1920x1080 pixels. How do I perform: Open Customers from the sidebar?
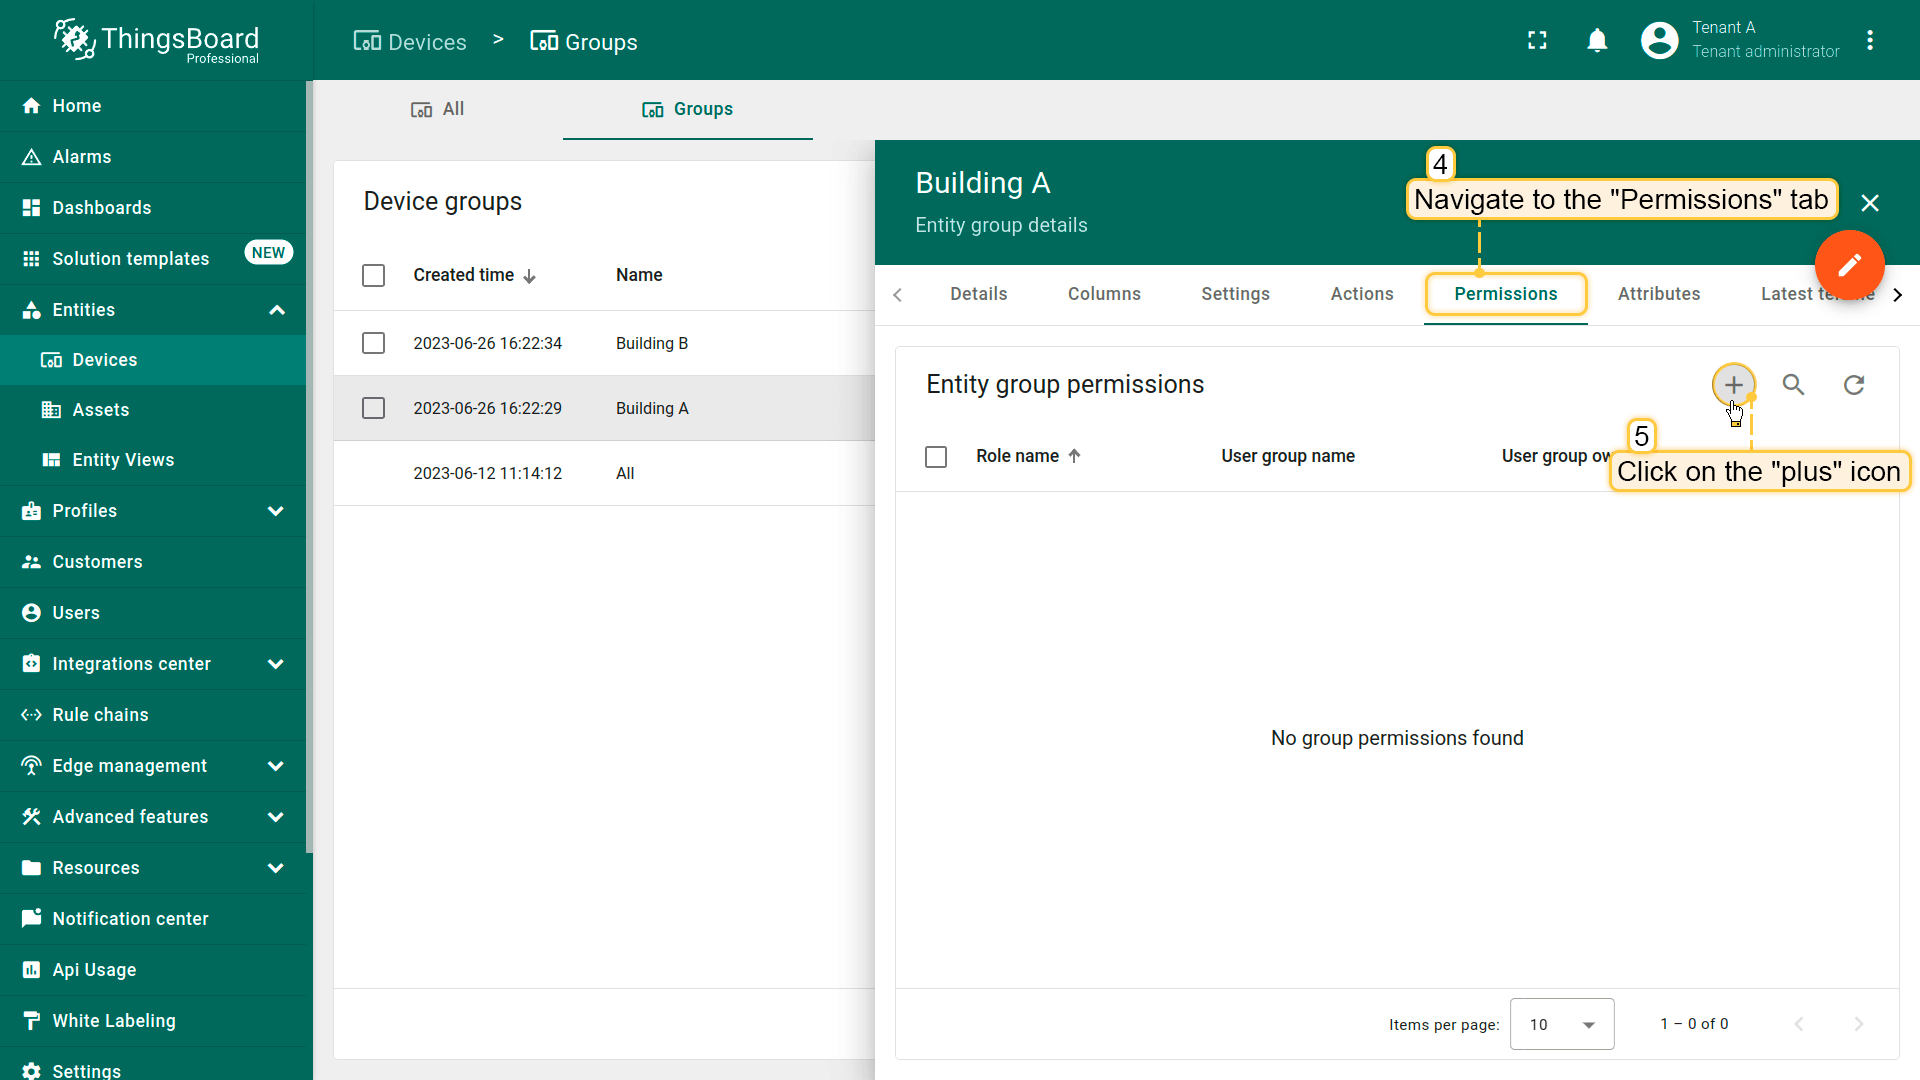pyautogui.click(x=97, y=562)
